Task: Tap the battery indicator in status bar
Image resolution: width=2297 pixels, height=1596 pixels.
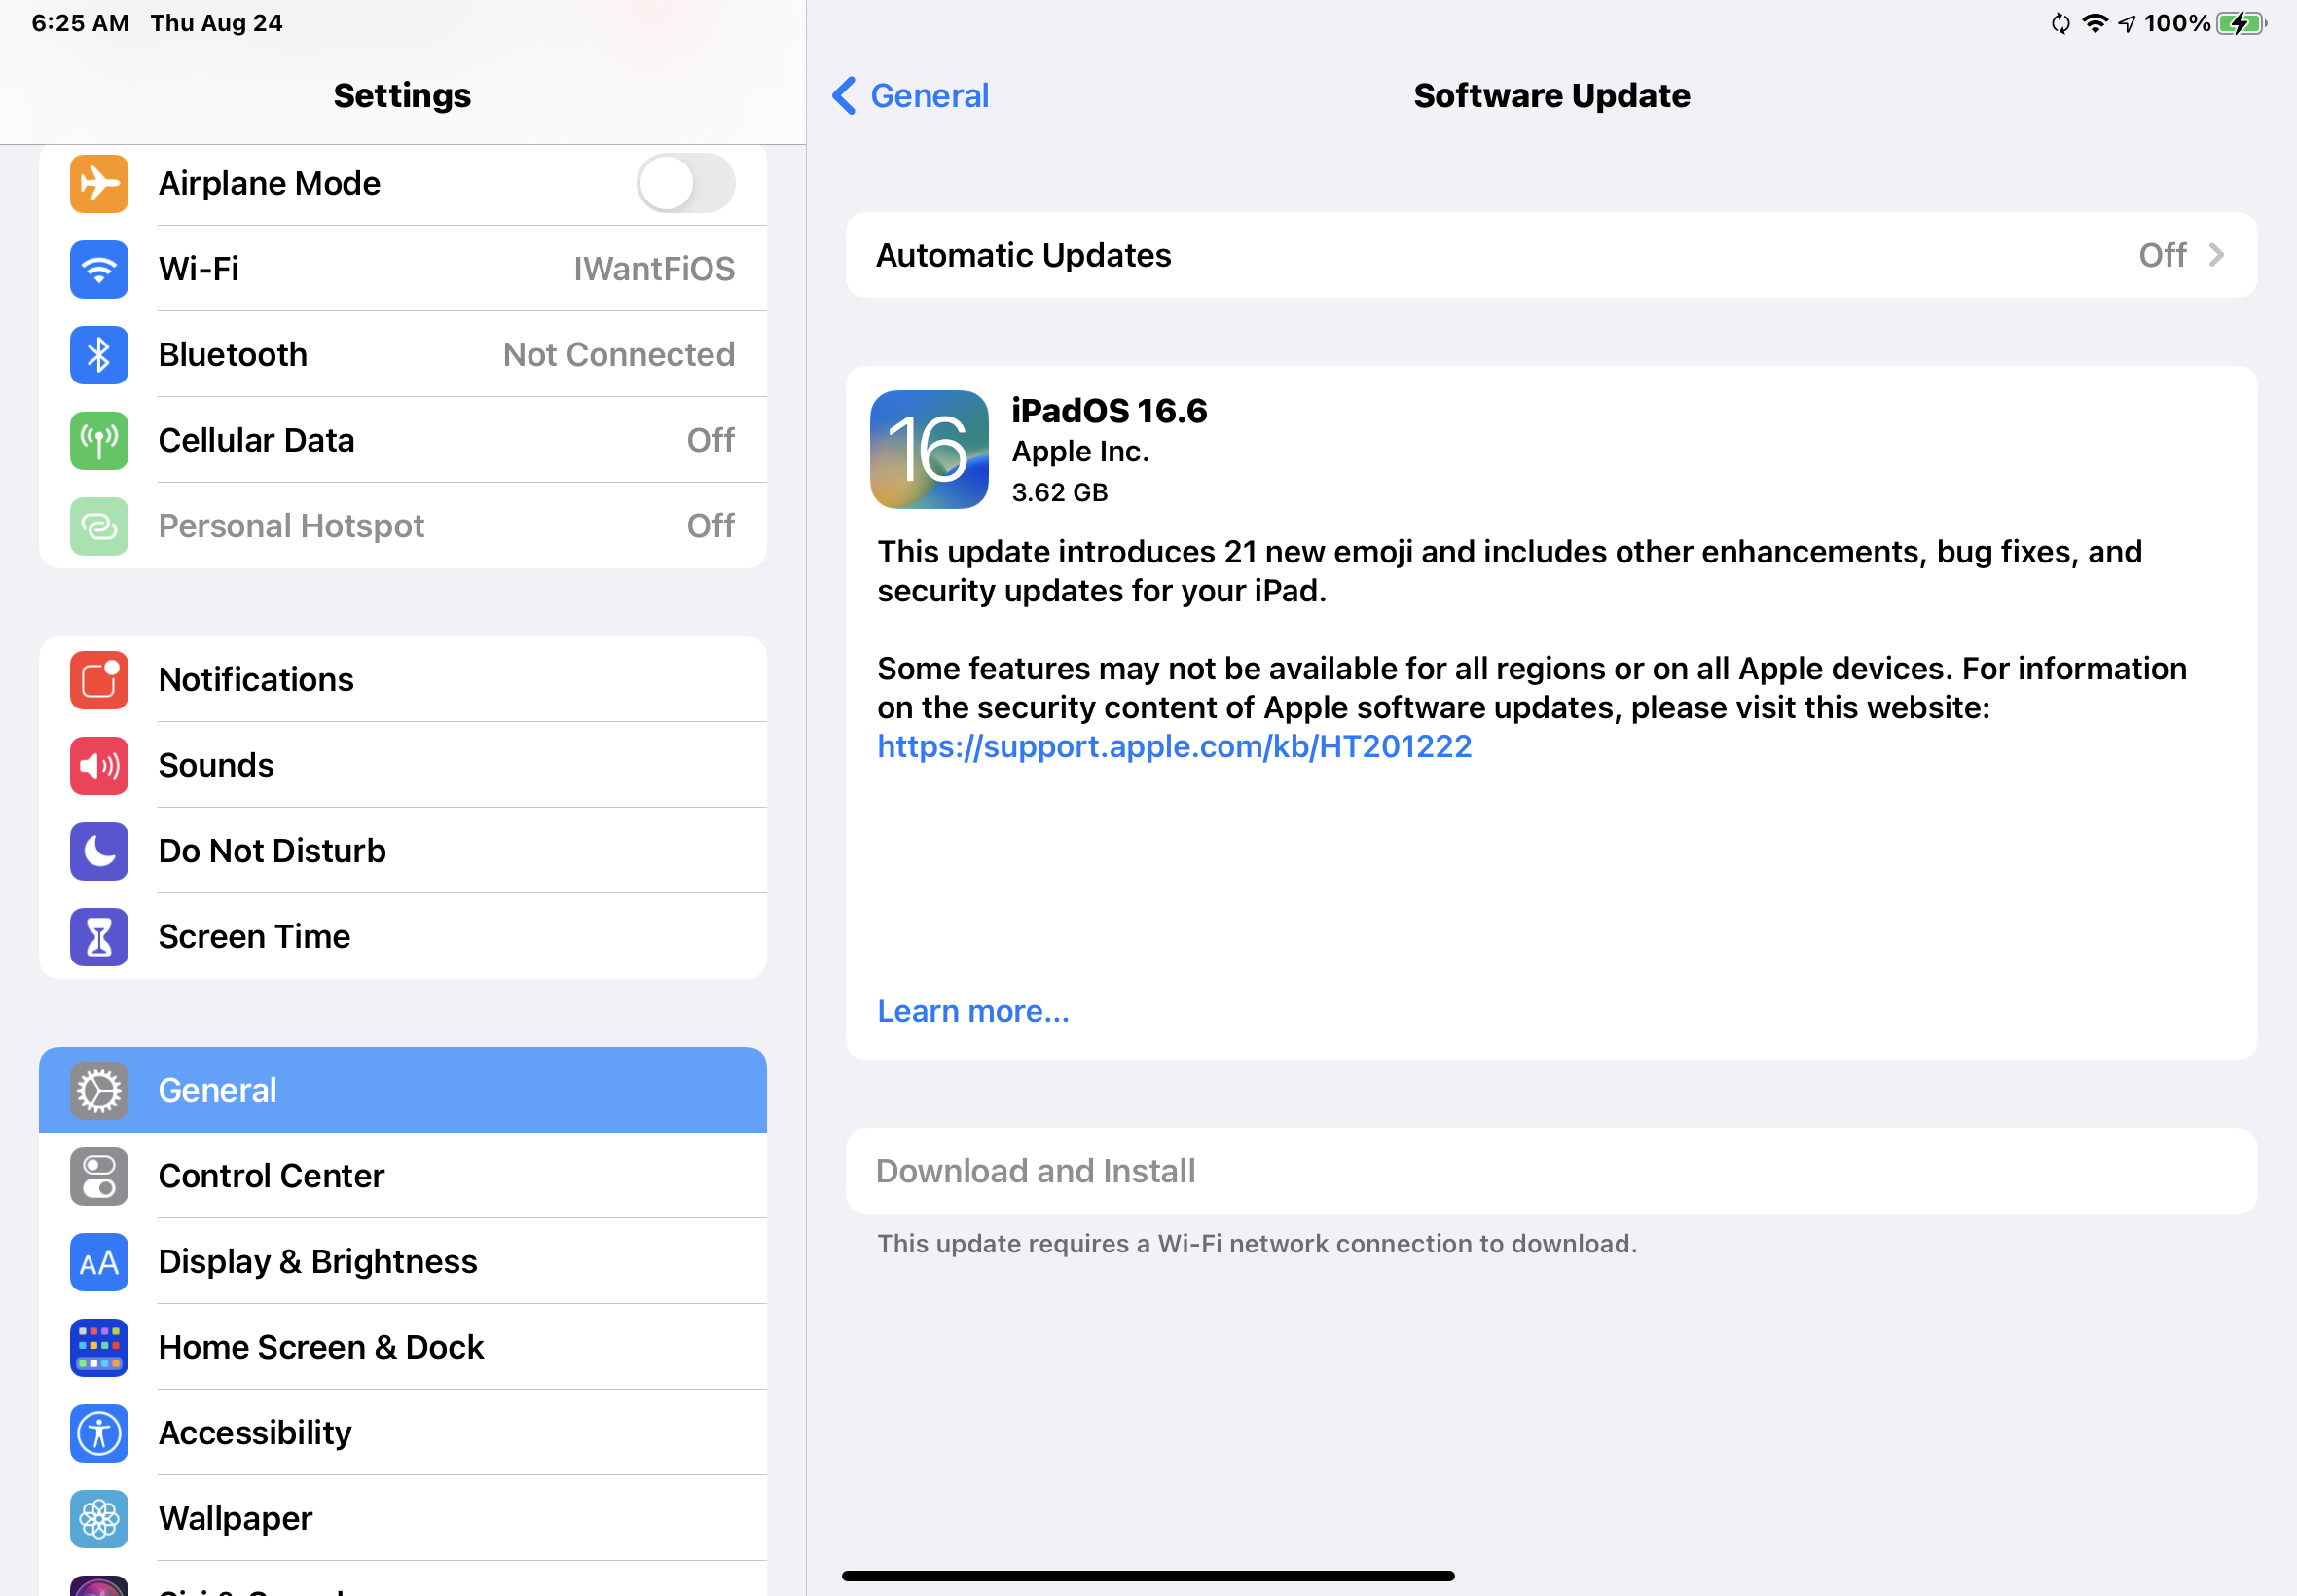Action: pyautogui.click(x=2240, y=24)
